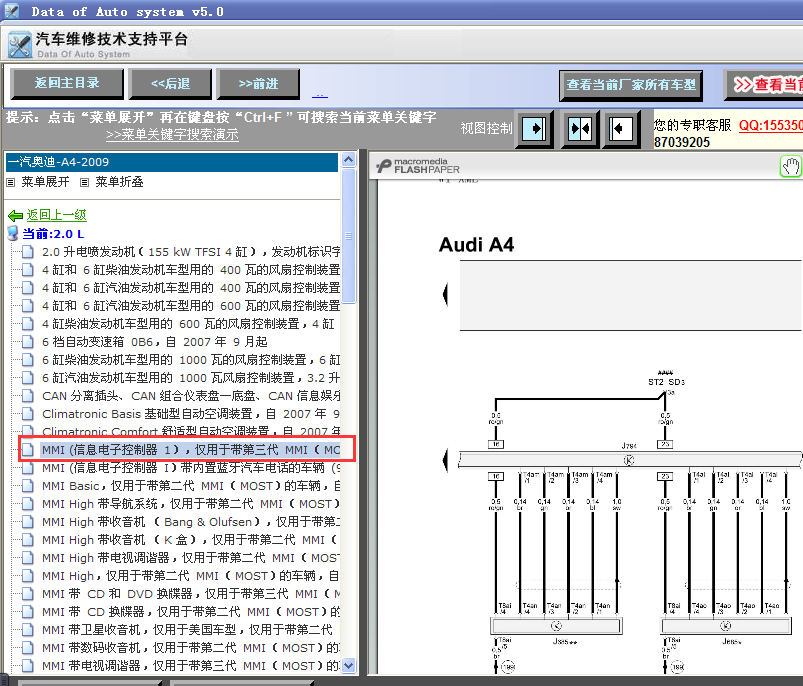Click the view control center-split icon

580,128
